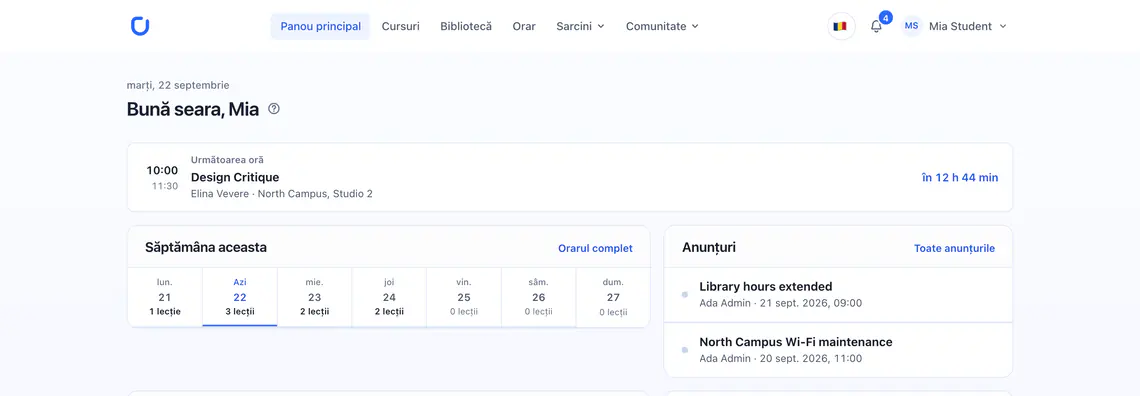
Task: Click the 'în 12 h 44 min' countdown
Action: [960, 178]
